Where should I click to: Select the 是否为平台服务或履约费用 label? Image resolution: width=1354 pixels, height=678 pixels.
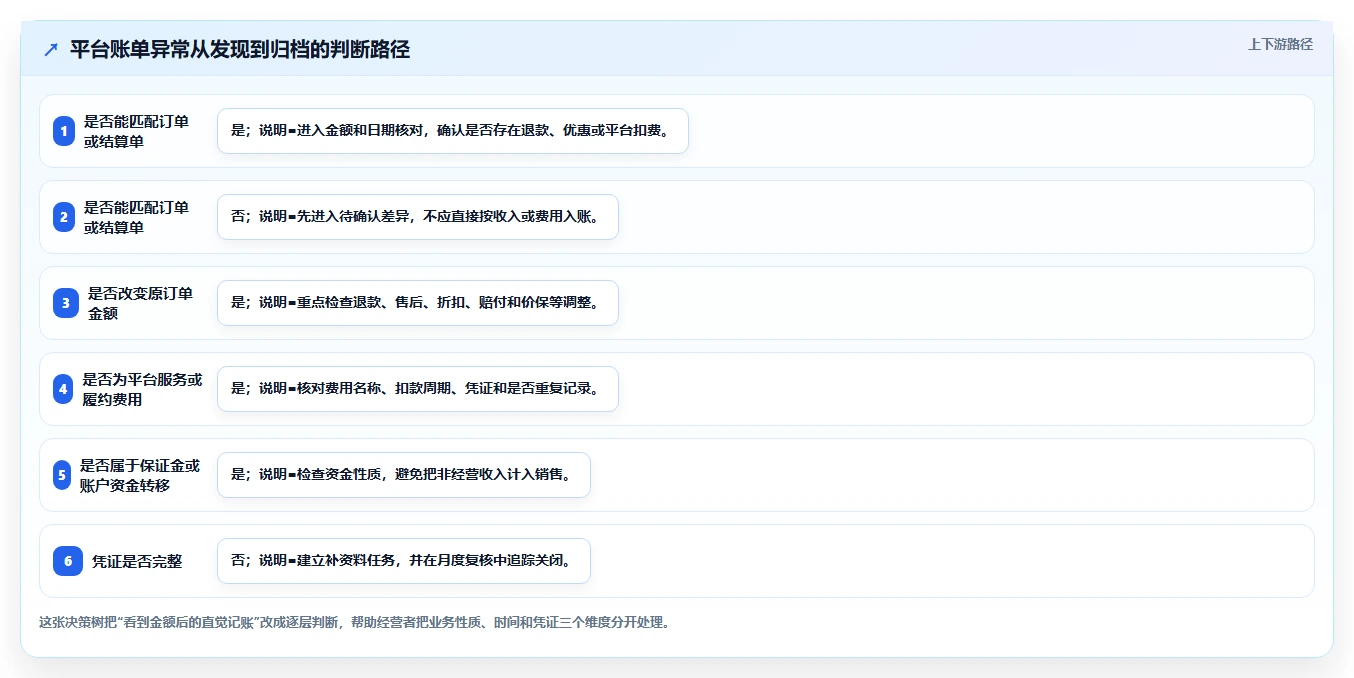(x=143, y=389)
